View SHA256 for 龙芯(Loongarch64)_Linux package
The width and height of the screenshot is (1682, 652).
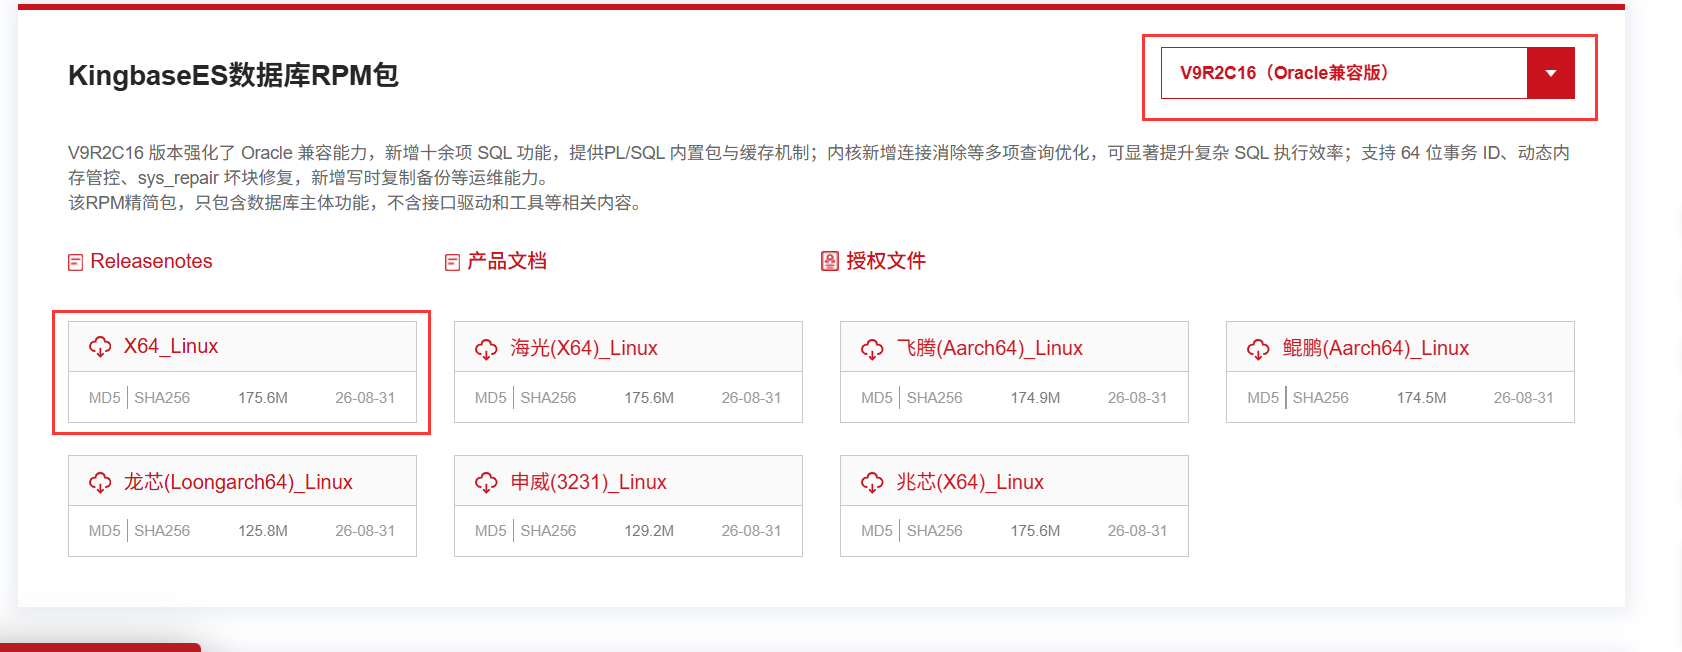(x=162, y=531)
